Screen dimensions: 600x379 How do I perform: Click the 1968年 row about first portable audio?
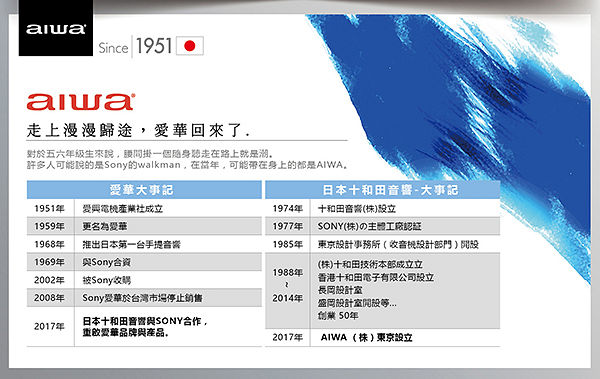(x=144, y=244)
